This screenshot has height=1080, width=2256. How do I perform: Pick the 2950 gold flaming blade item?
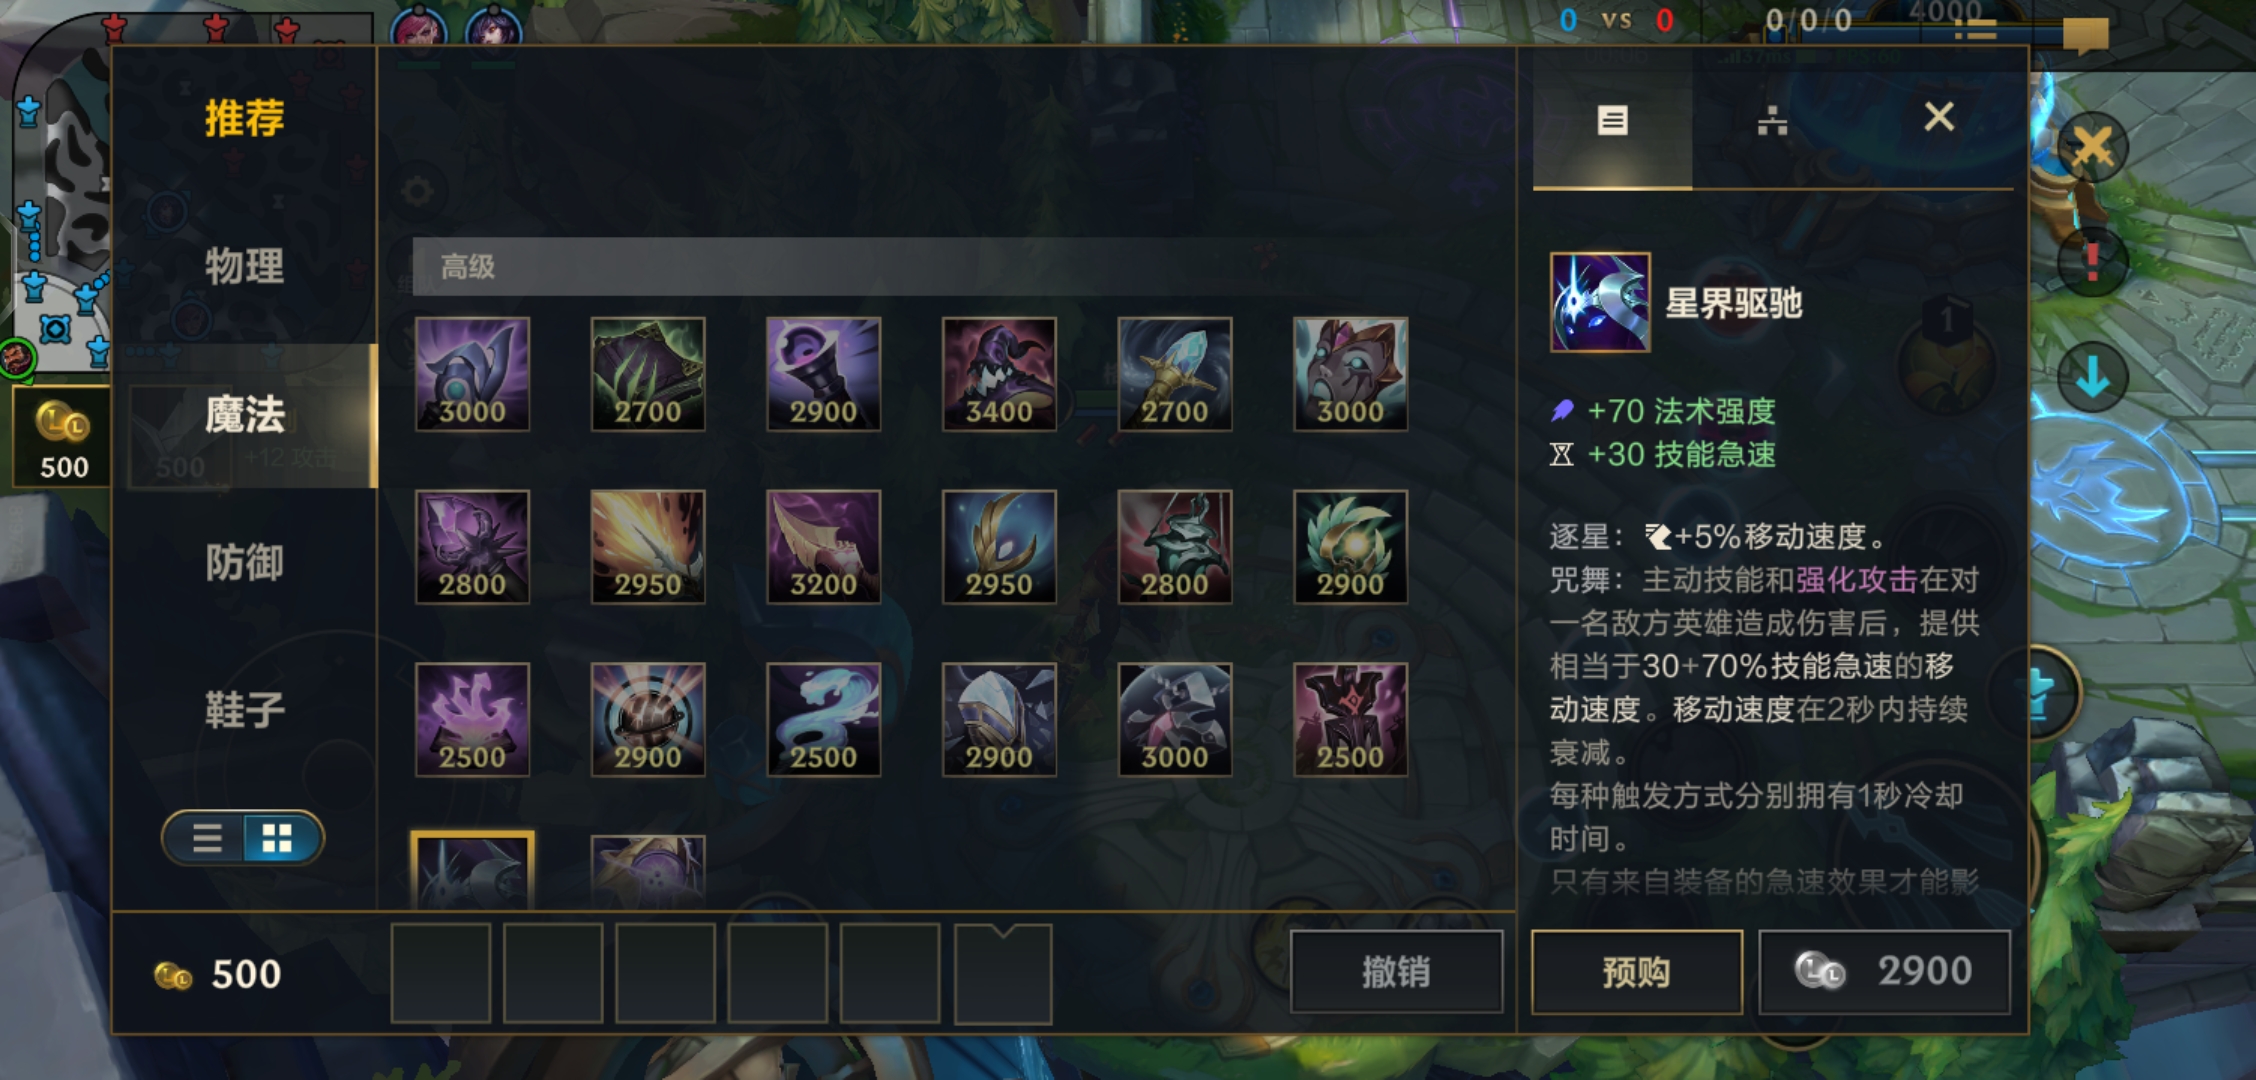tap(648, 547)
